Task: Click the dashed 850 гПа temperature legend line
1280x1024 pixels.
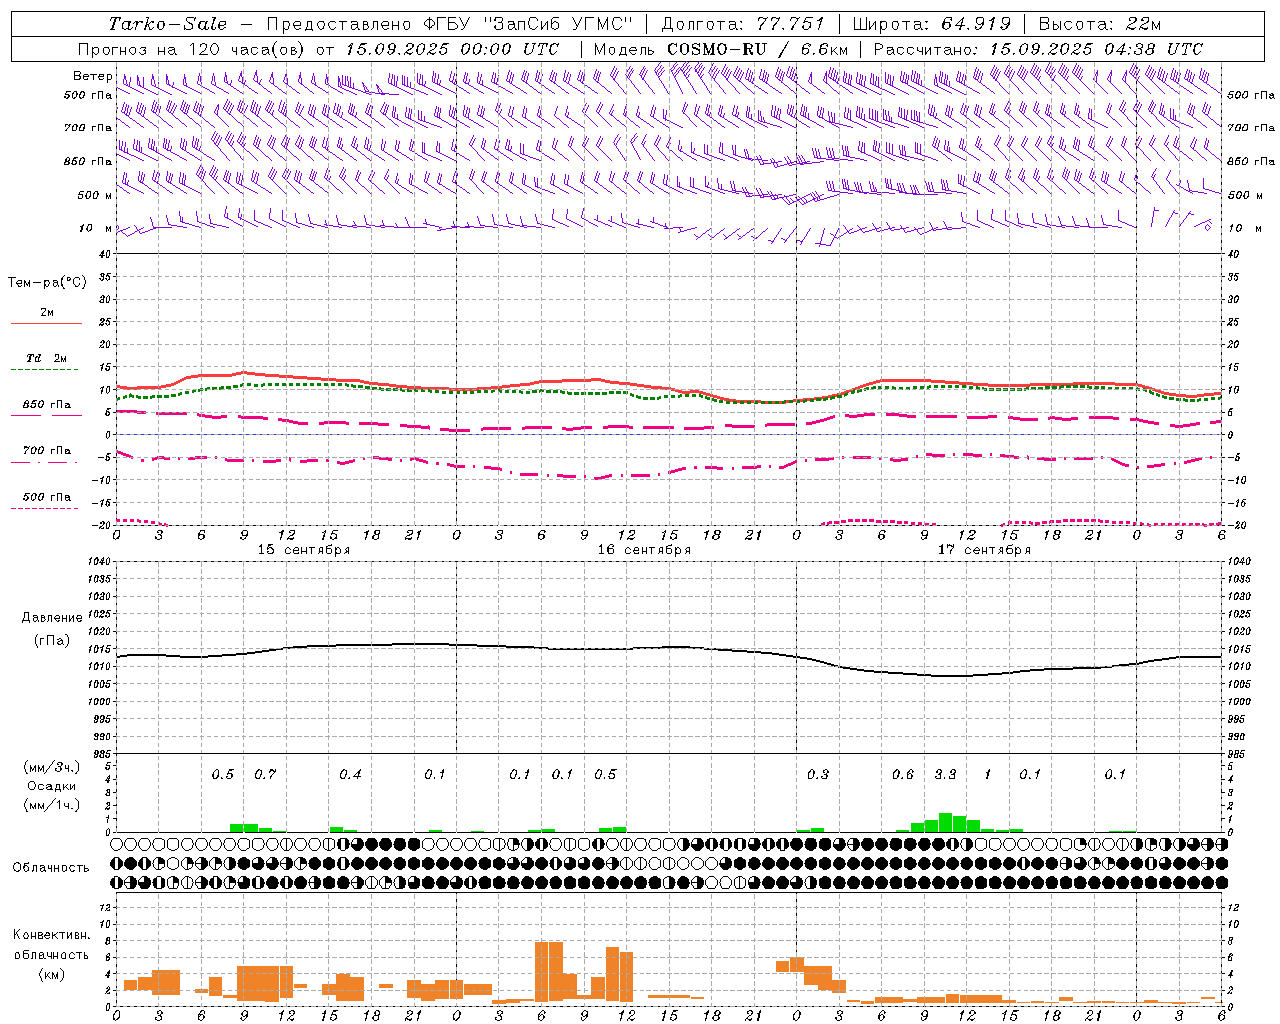Action: pos(46,415)
